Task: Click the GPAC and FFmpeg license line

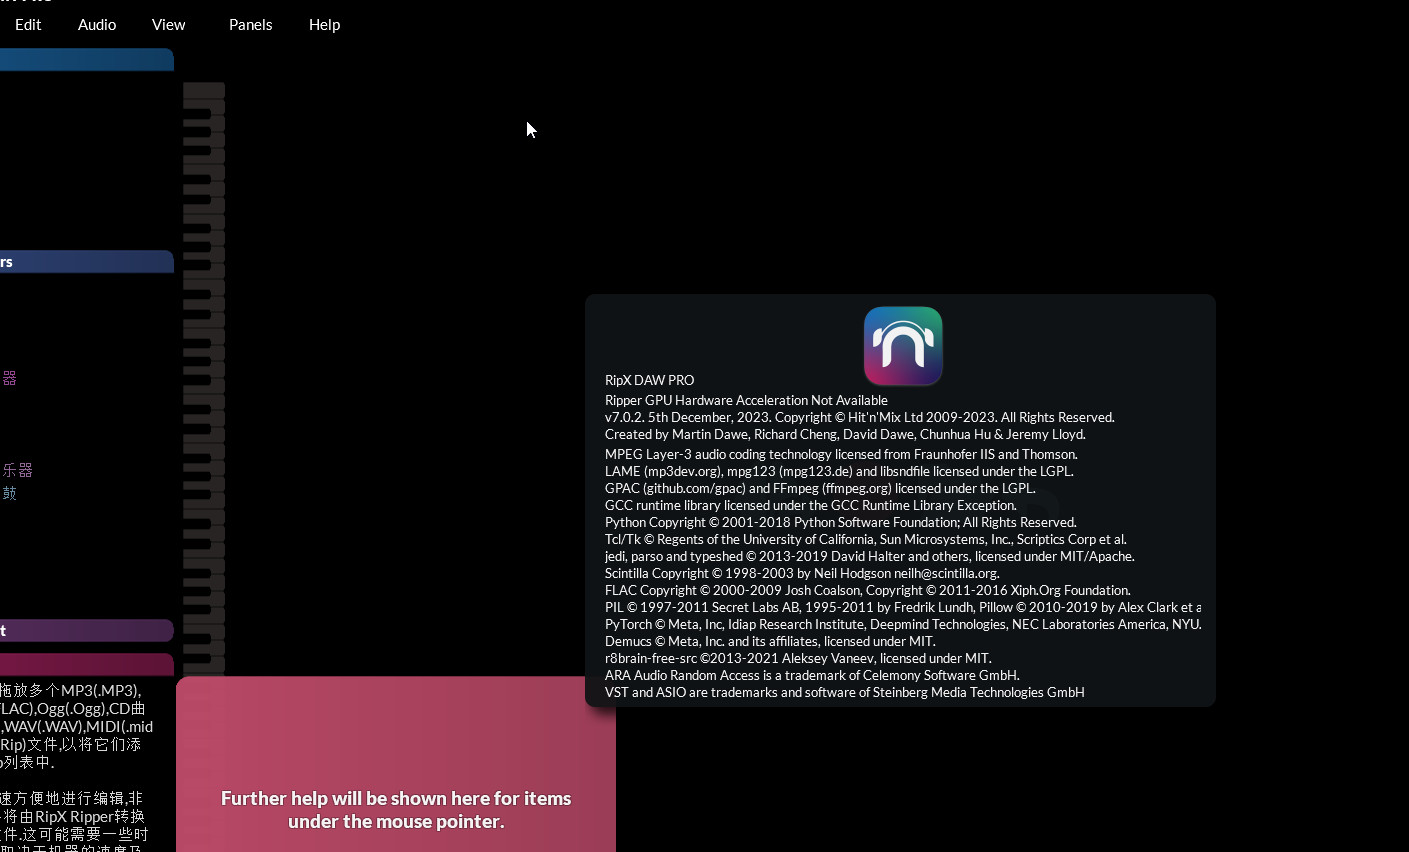Action: pos(820,488)
